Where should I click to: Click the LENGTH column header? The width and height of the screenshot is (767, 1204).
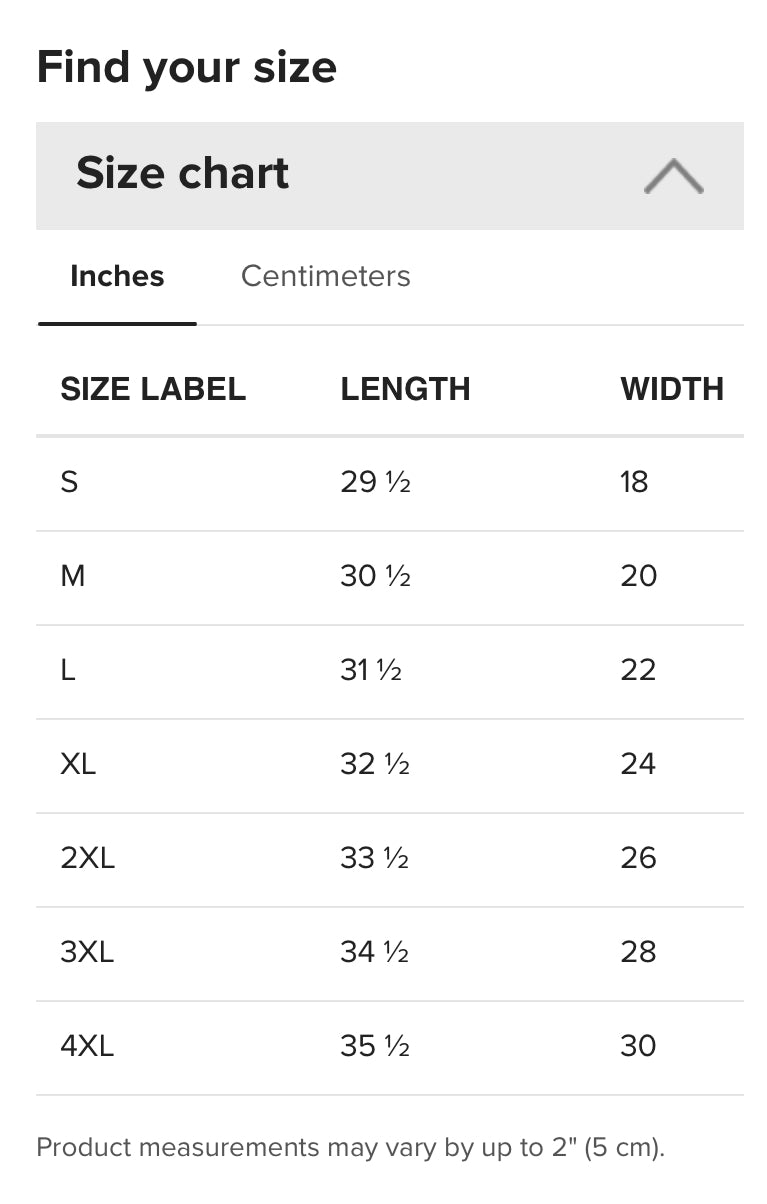tap(405, 389)
